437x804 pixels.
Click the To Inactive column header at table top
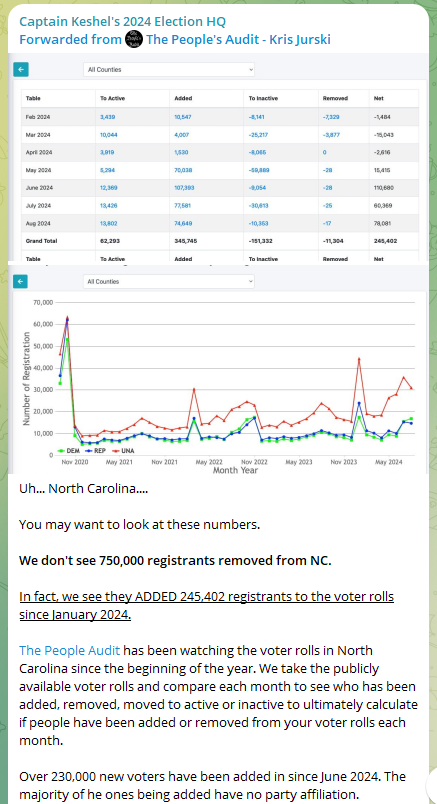(x=263, y=98)
